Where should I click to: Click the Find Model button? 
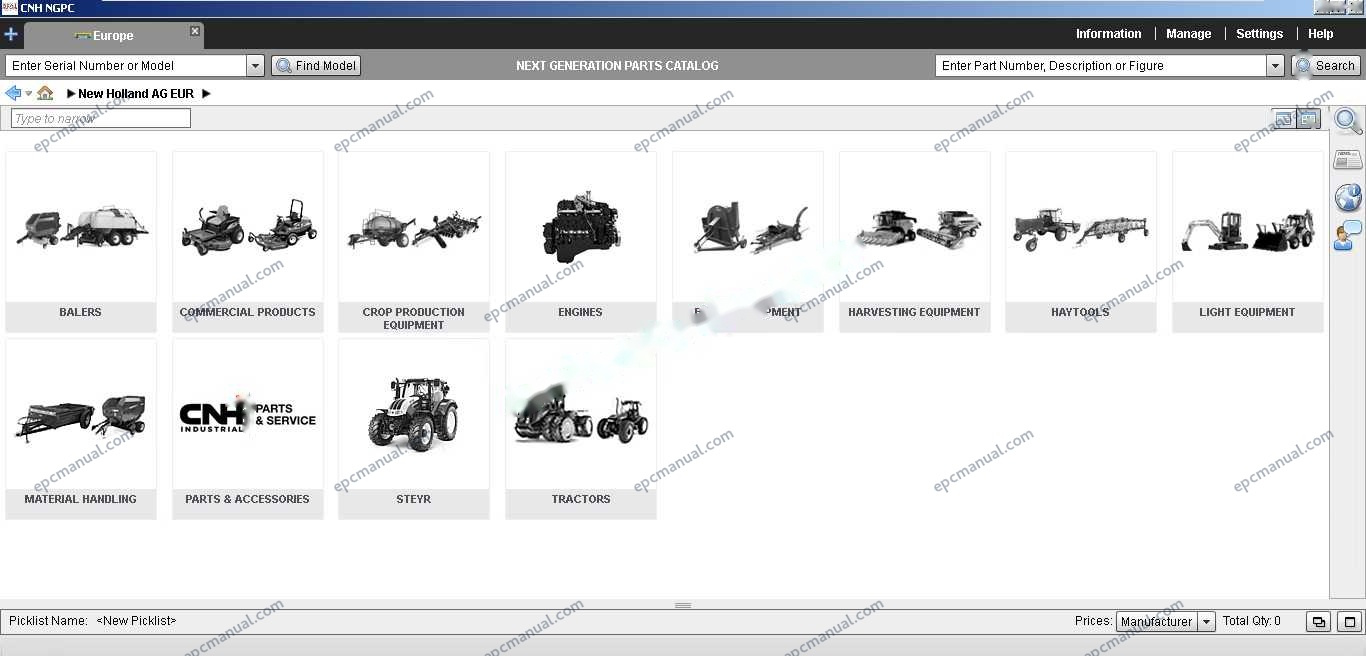point(316,66)
